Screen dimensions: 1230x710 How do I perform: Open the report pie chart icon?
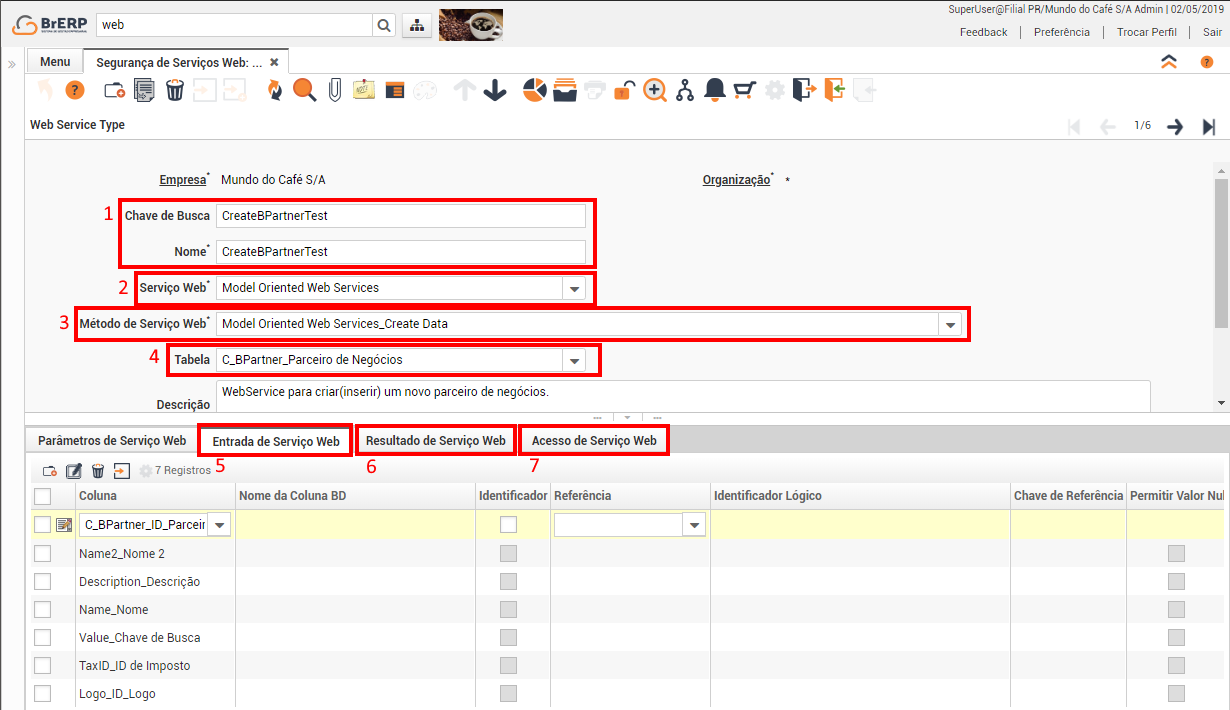(535, 91)
